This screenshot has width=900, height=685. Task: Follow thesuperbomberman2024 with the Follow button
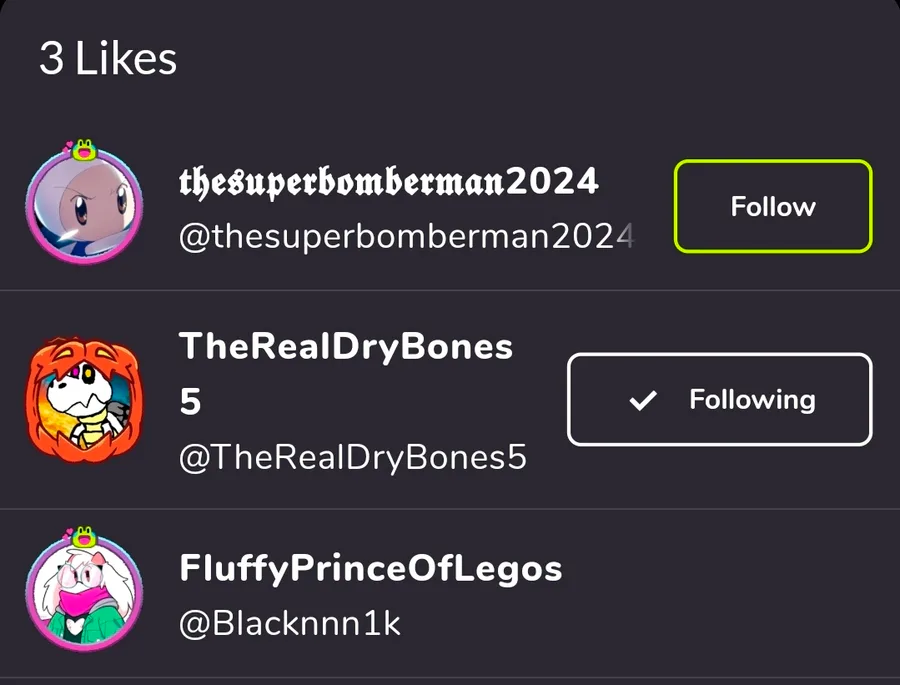coord(772,206)
